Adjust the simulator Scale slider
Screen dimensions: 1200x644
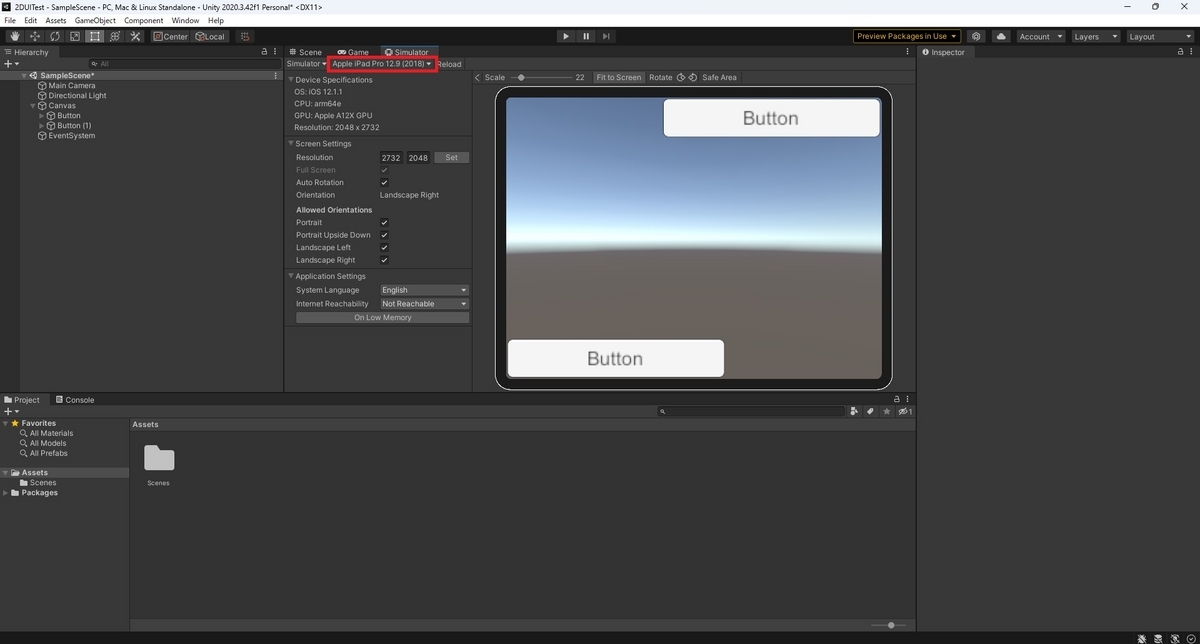[539, 77]
